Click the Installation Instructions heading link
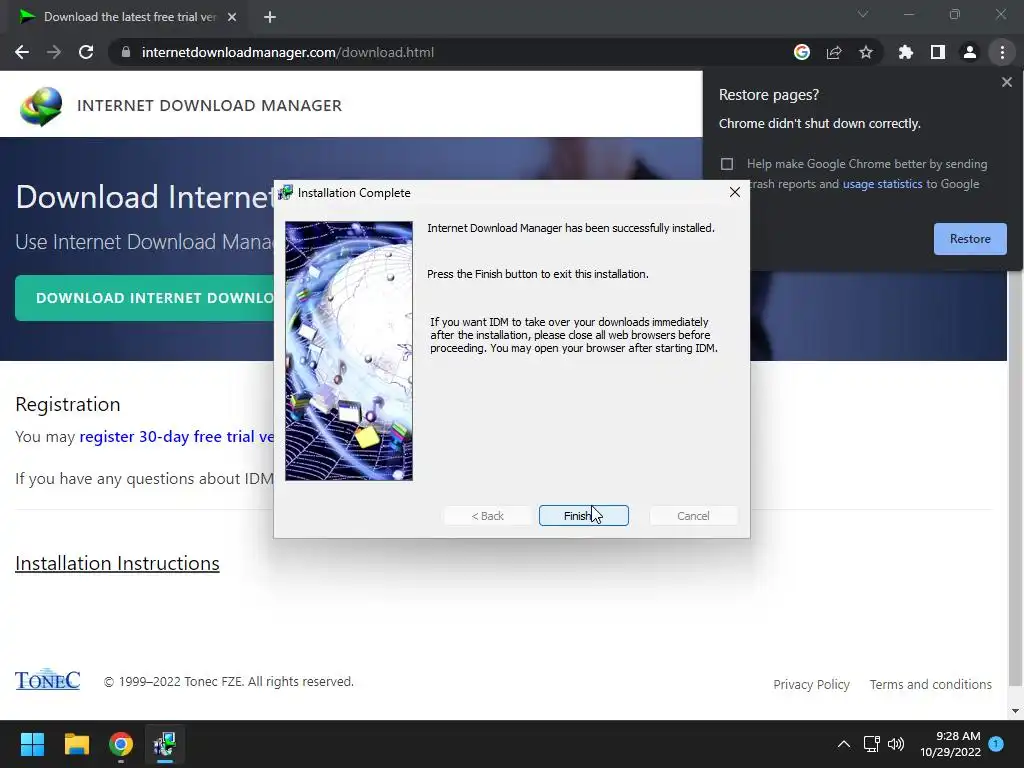Viewport: 1024px width, 768px height. click(x=117, y=563)
